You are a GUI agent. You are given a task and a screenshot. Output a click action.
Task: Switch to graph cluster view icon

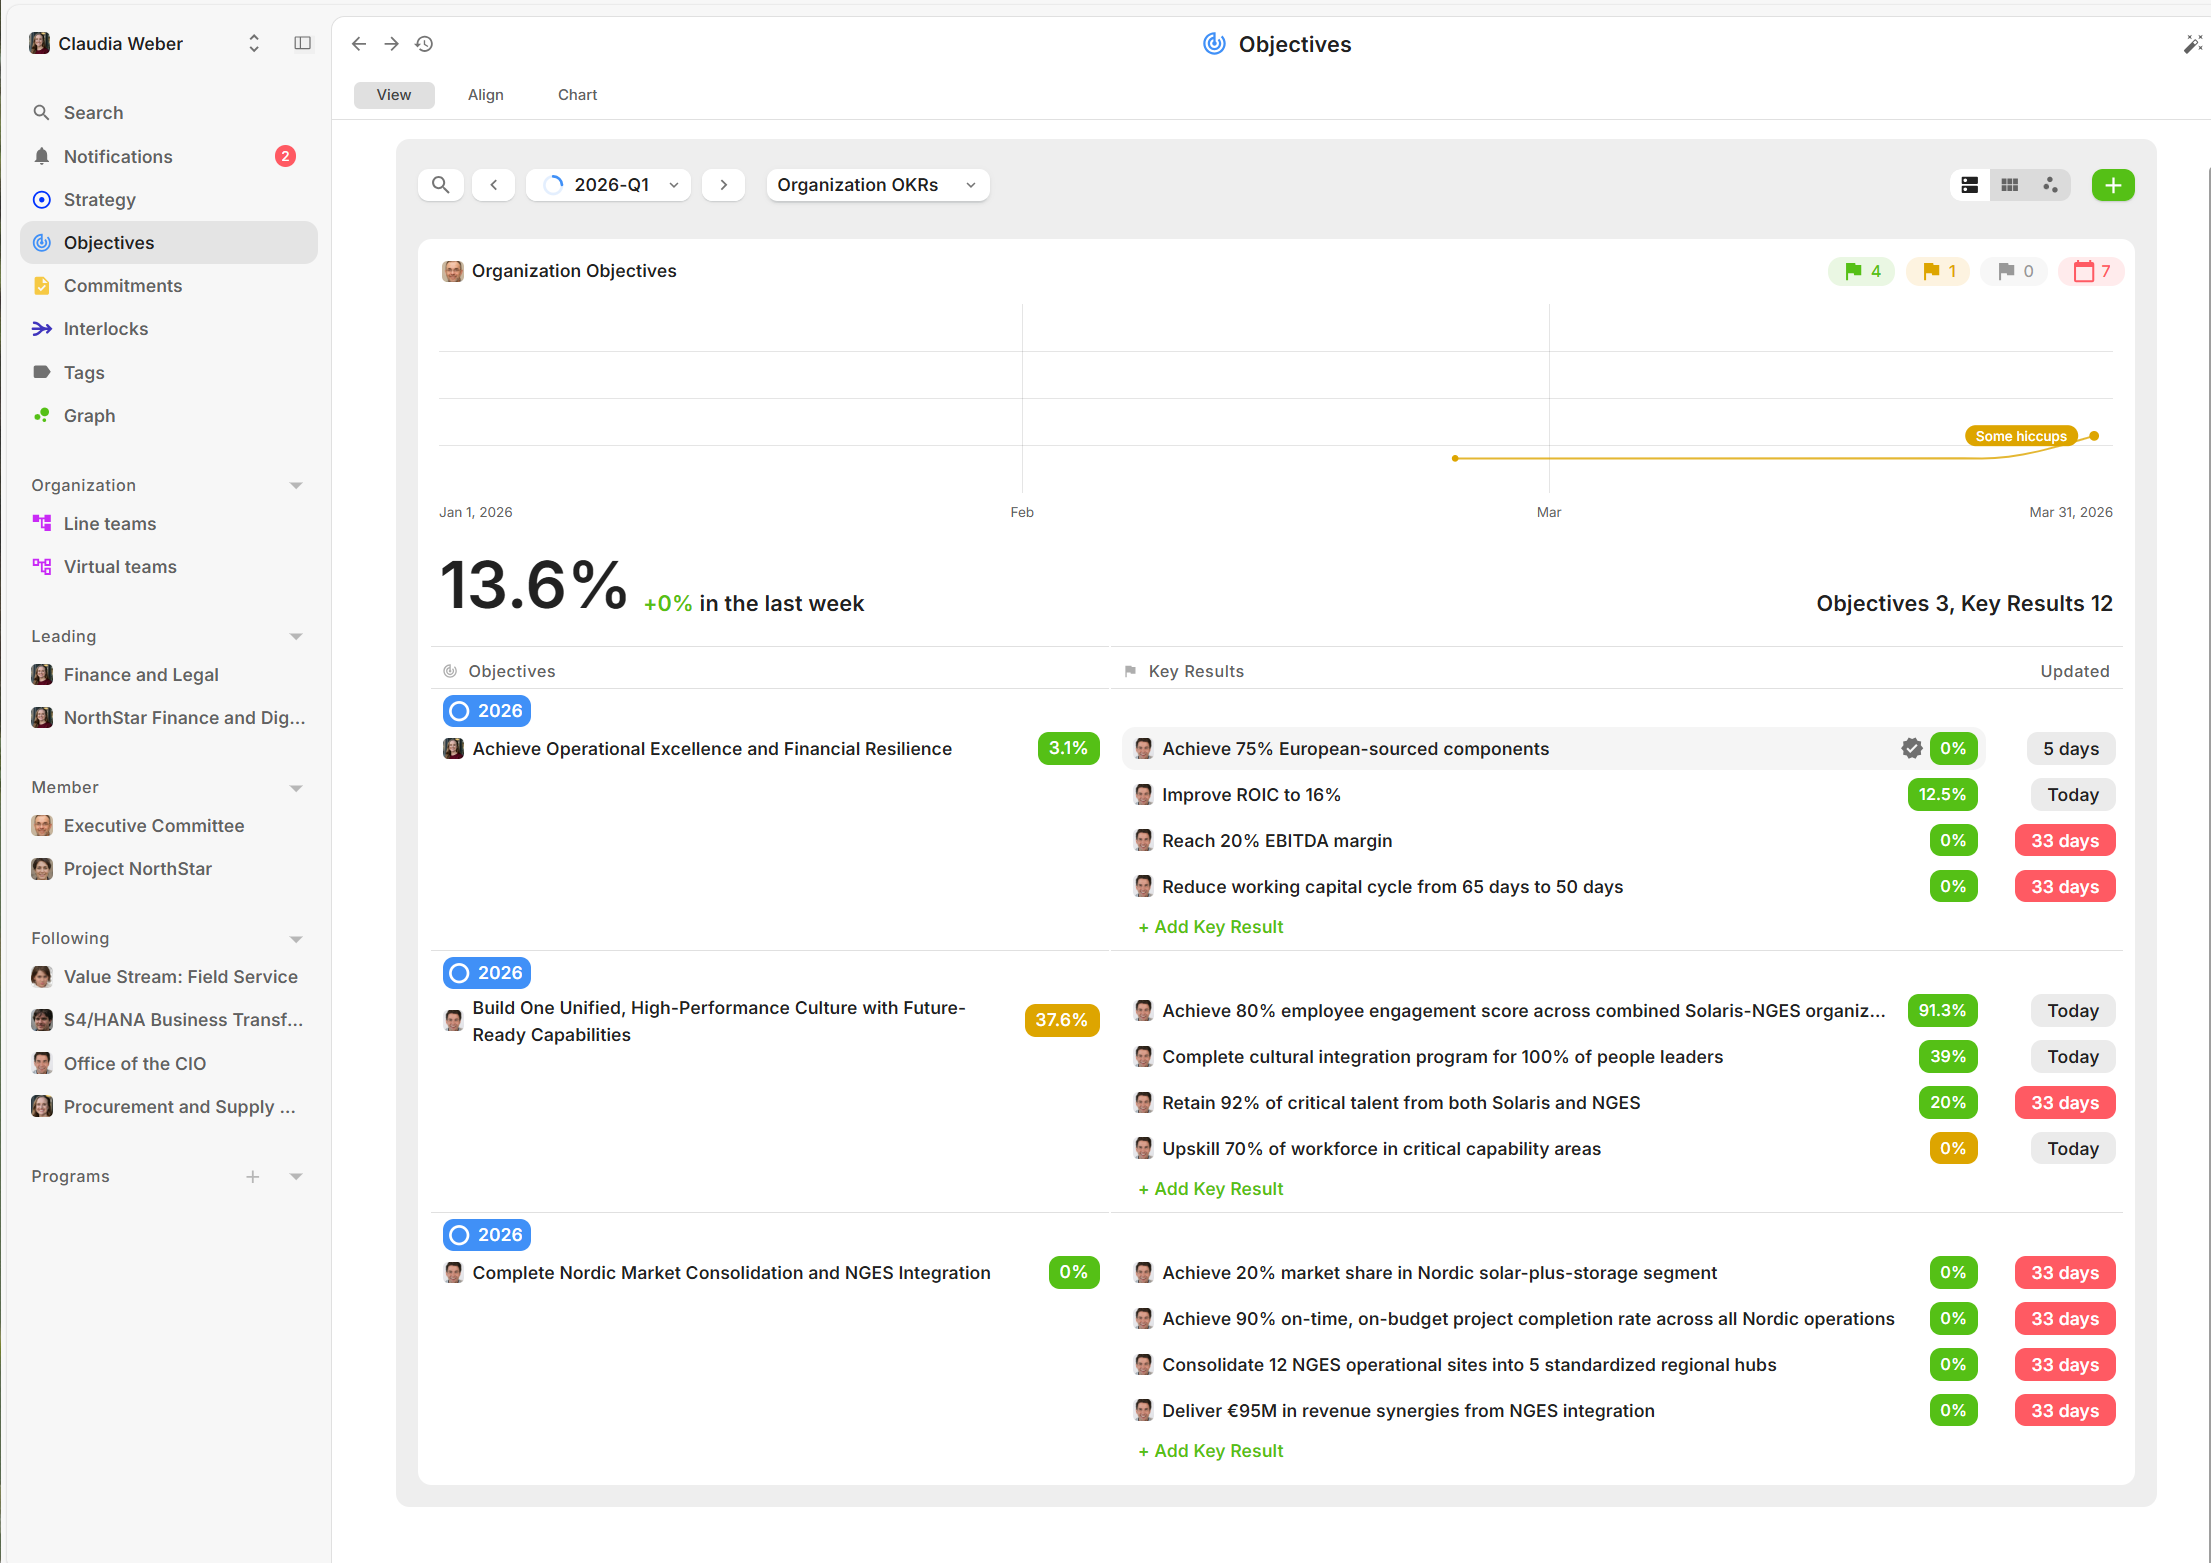(2050, 185)
